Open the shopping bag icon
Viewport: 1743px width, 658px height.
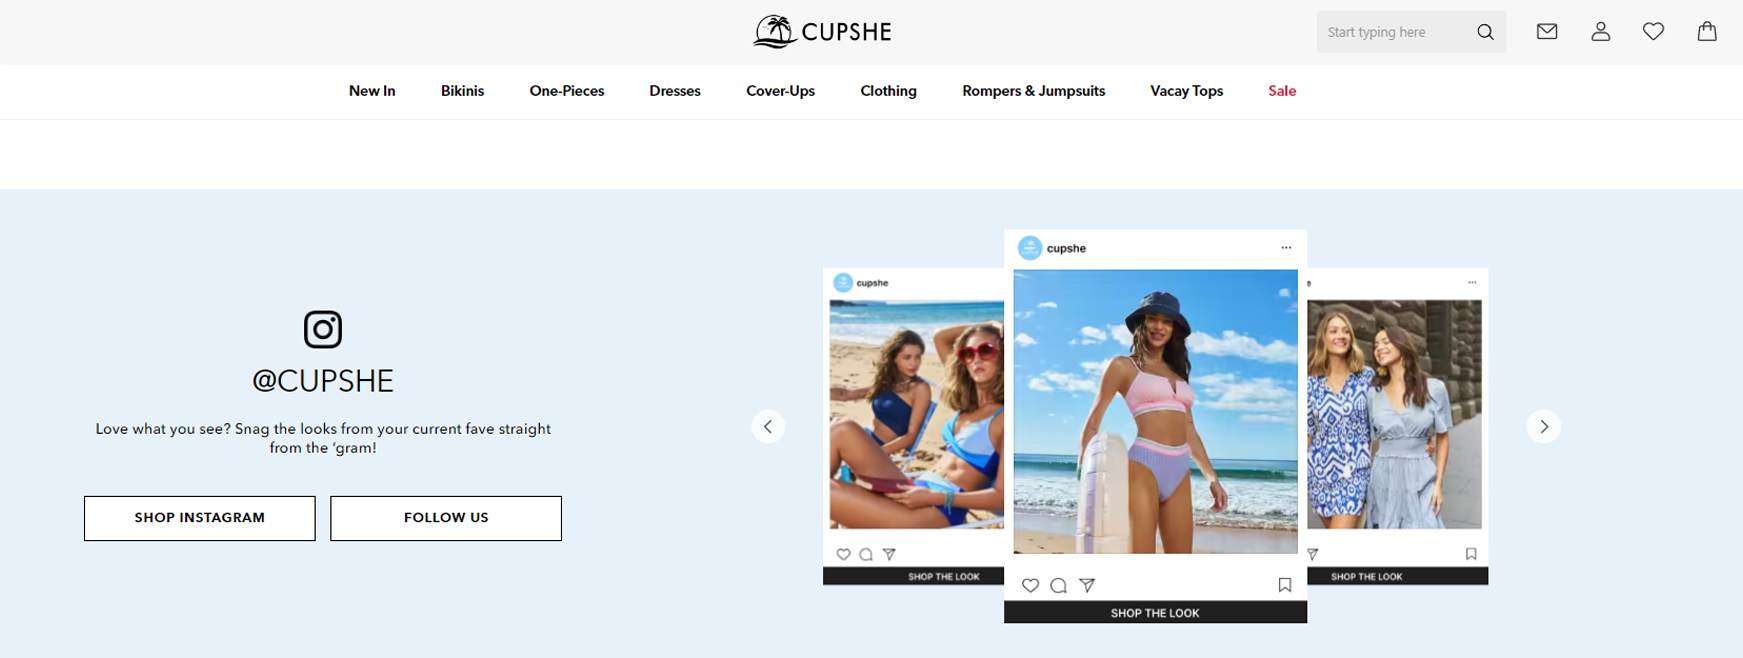point(1707,31)
